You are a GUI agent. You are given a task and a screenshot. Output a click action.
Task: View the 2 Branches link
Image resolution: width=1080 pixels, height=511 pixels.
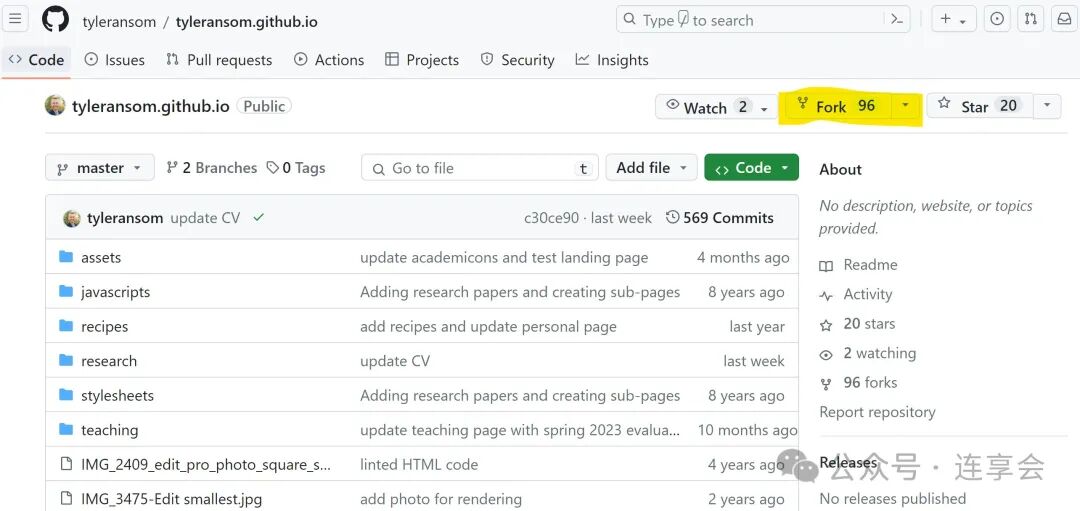[x=211, y=167]
